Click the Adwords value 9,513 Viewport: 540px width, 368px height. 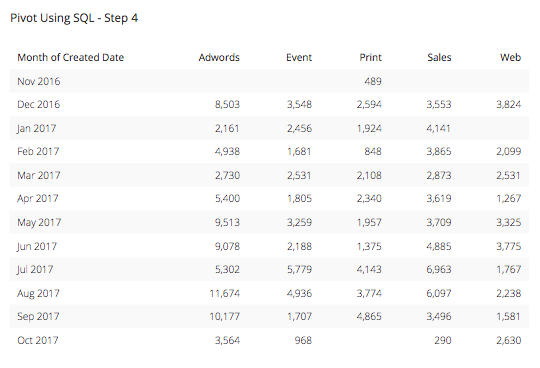(227, 222)
